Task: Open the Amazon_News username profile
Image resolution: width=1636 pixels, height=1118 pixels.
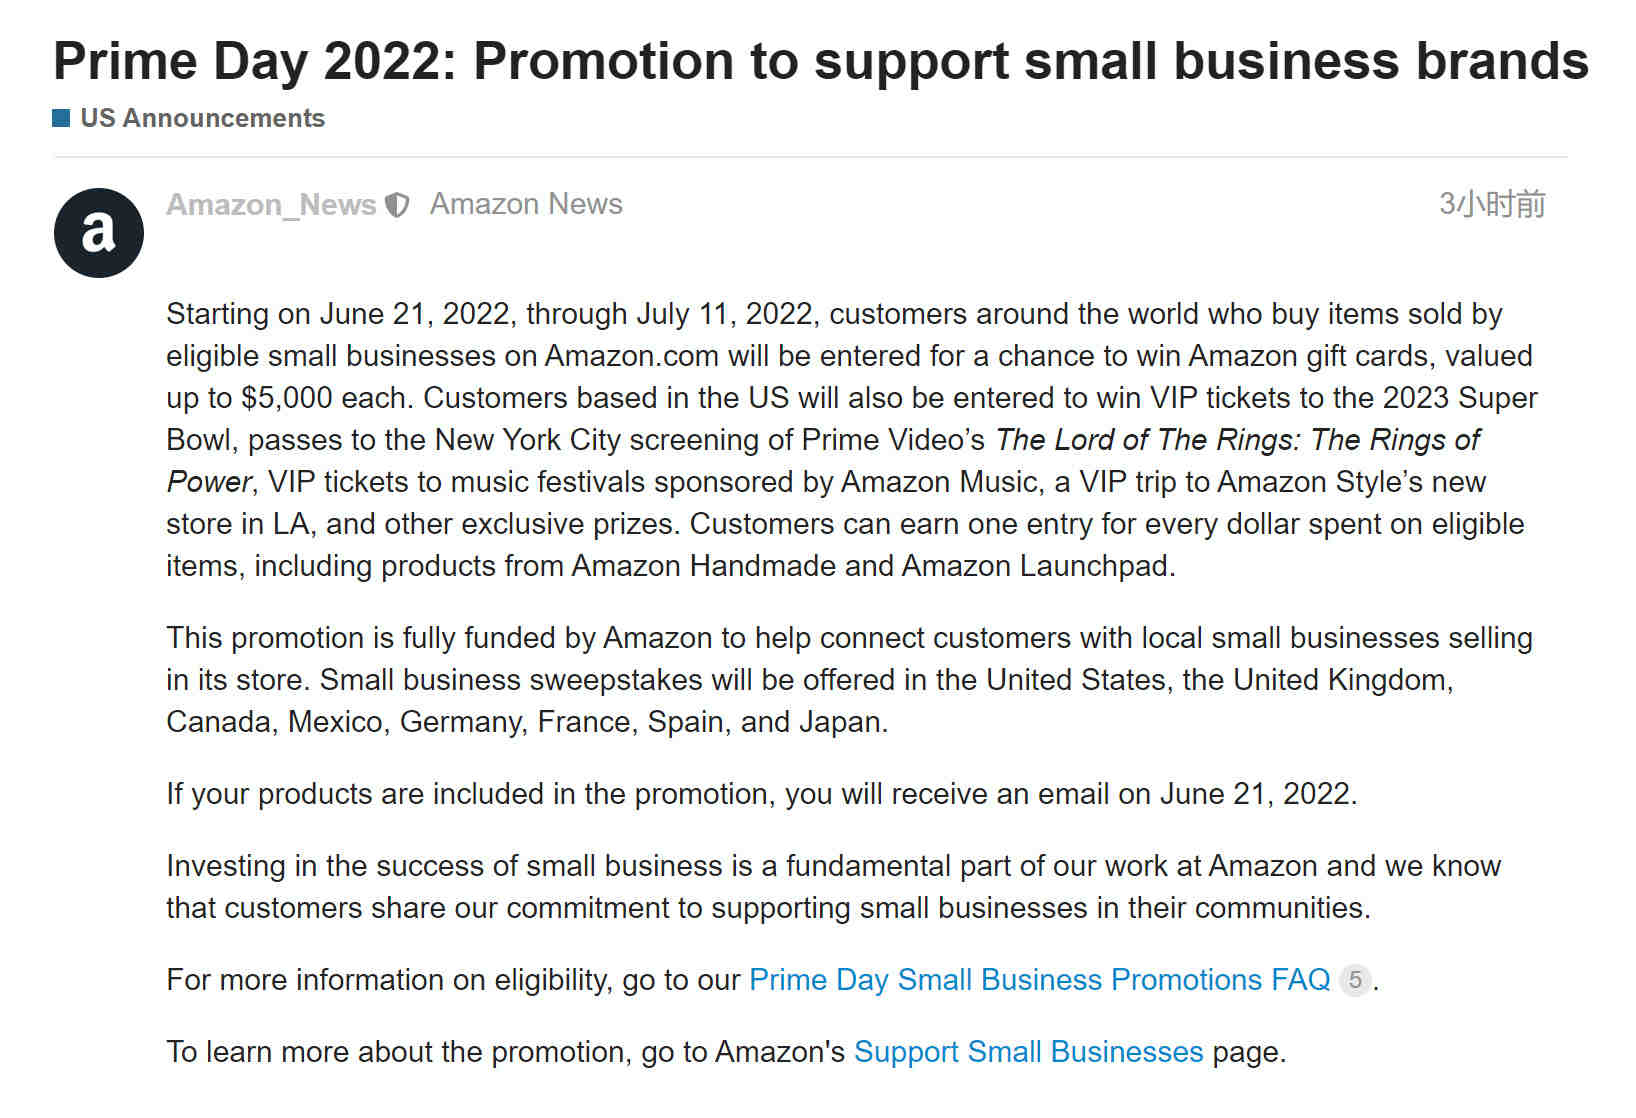Action: [x=271, y=205]
